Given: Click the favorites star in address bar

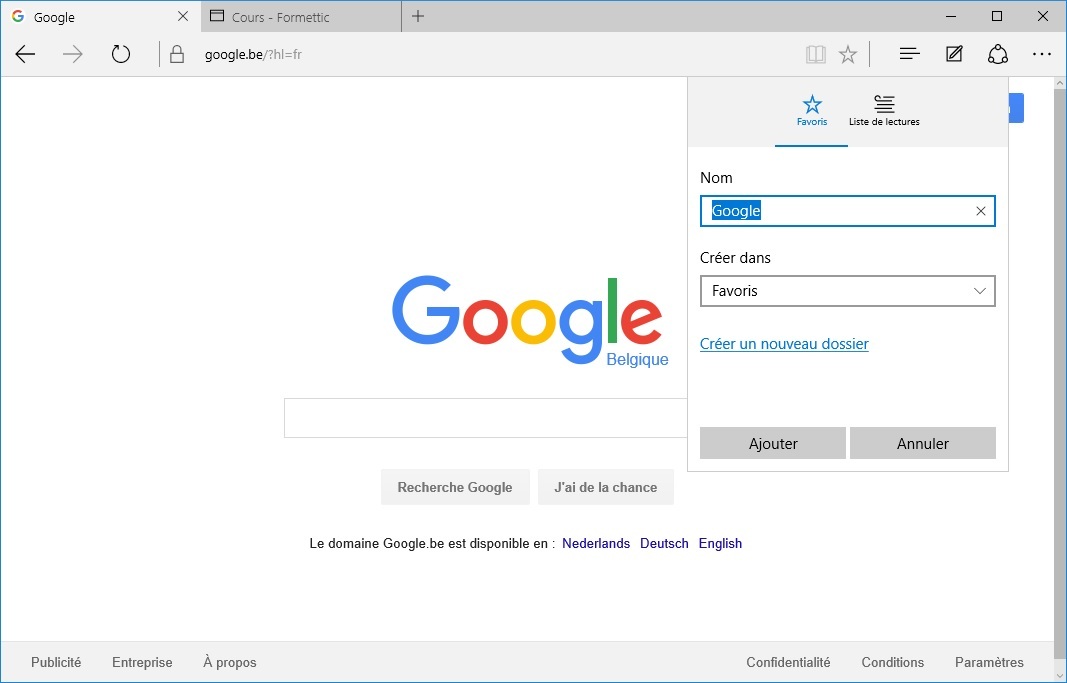Looking at the screenshot, I should pos(848,54).
